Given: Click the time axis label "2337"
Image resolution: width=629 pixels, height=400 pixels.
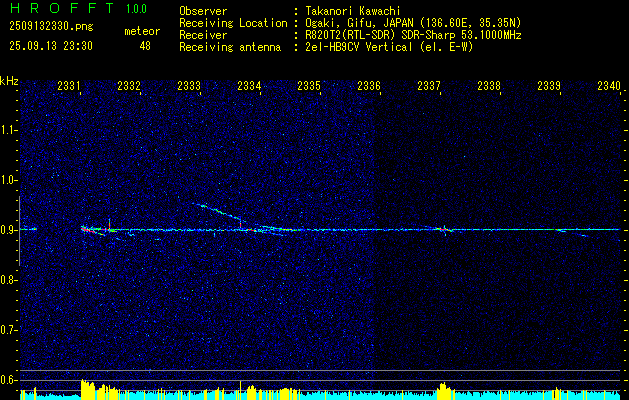Looking at the screenshot, I should (429, 85).
